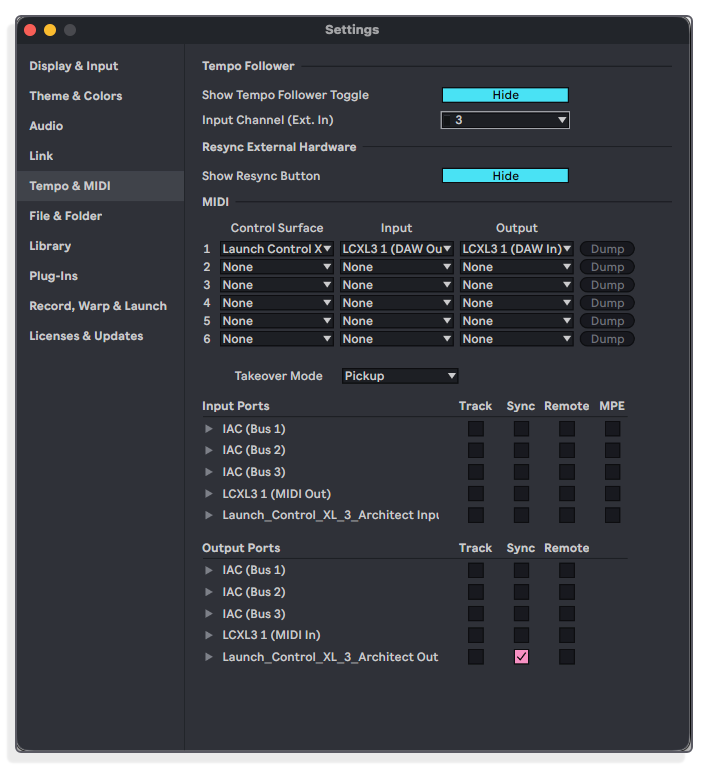
Task: Enable Sync for input IAC (Bus 1)
Action: 521,429
